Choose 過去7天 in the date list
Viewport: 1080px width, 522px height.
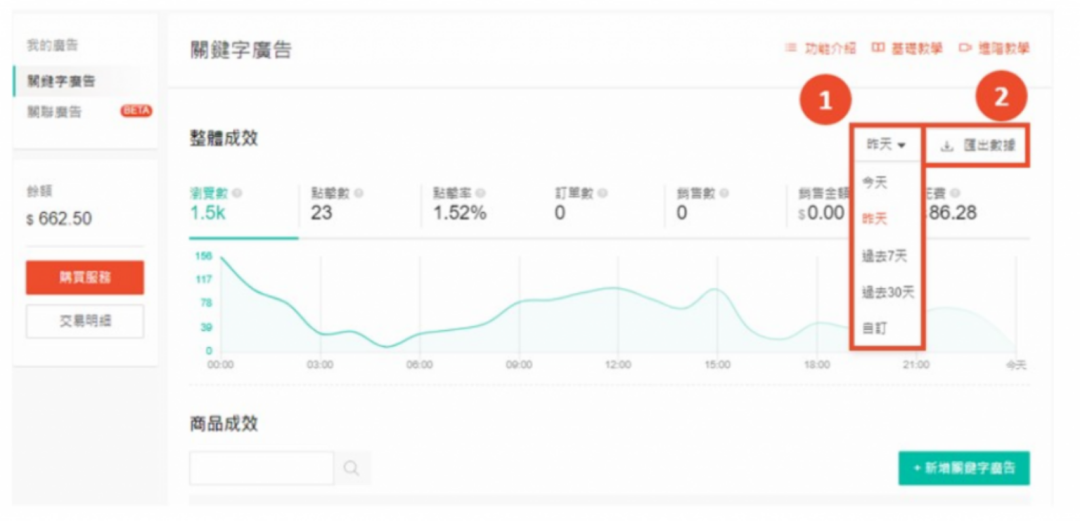tap(884, 256)
